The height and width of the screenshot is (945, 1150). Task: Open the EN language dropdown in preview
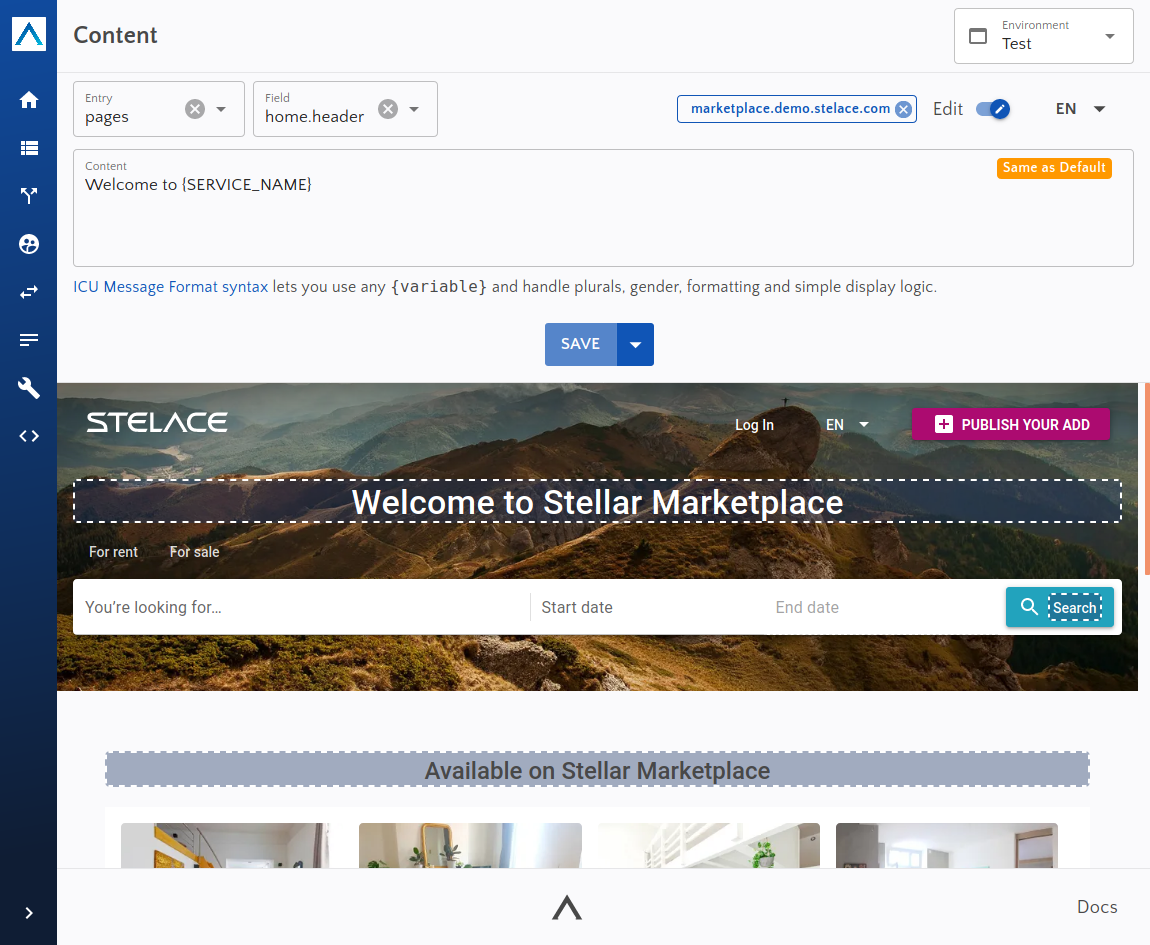point(847,425)
